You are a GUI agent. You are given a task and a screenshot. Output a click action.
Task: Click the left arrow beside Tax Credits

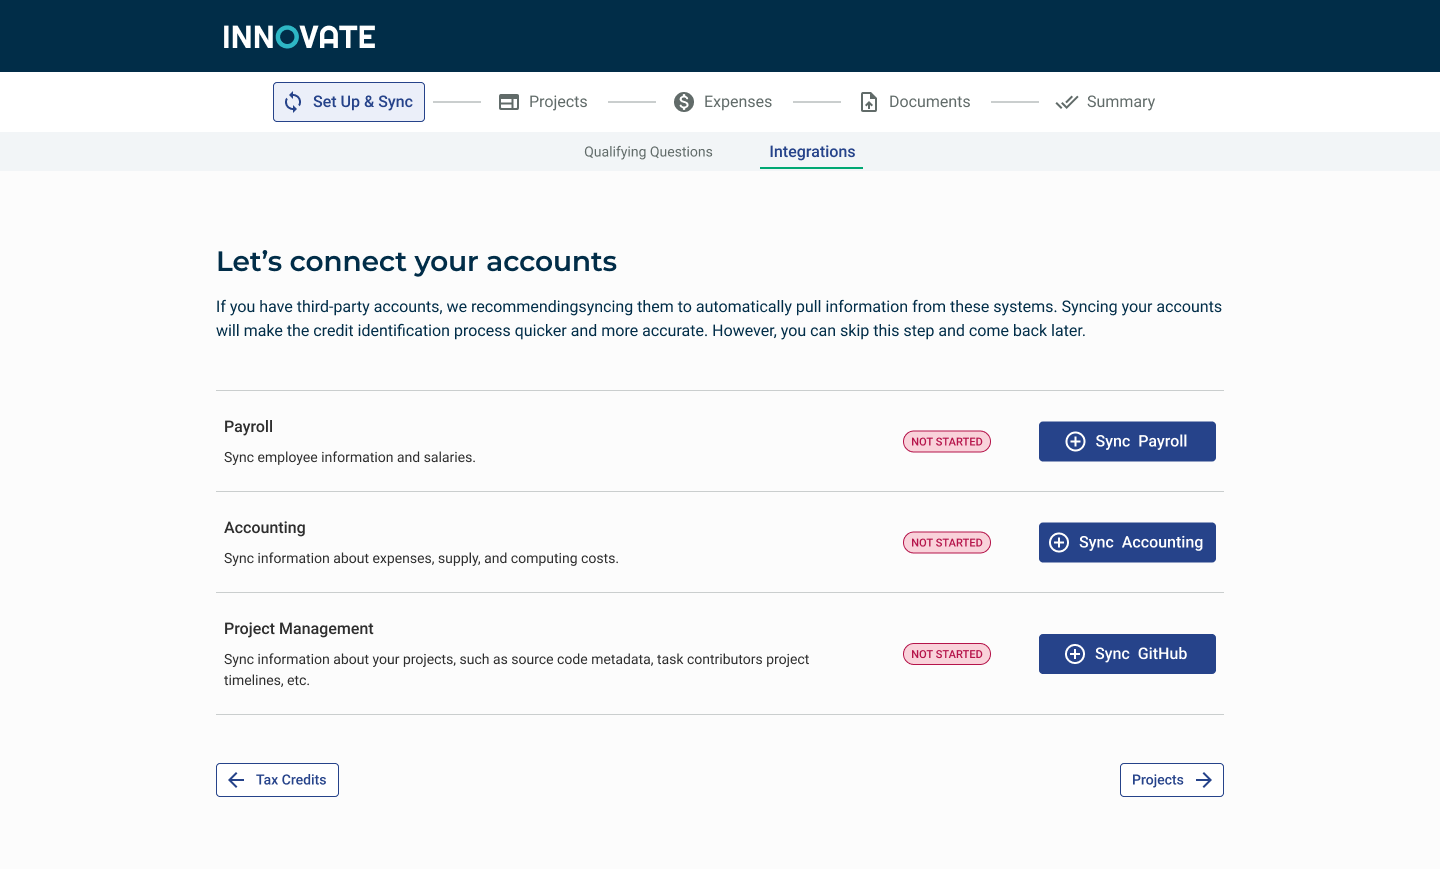point(236,780)
